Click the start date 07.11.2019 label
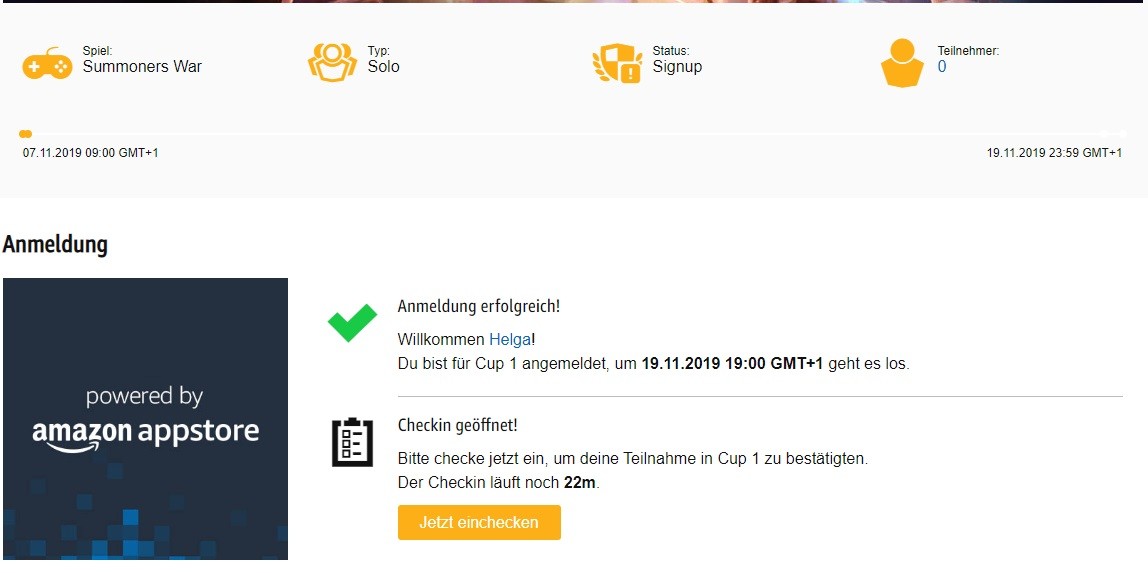 pyautogui.click(x=91, y=153)
